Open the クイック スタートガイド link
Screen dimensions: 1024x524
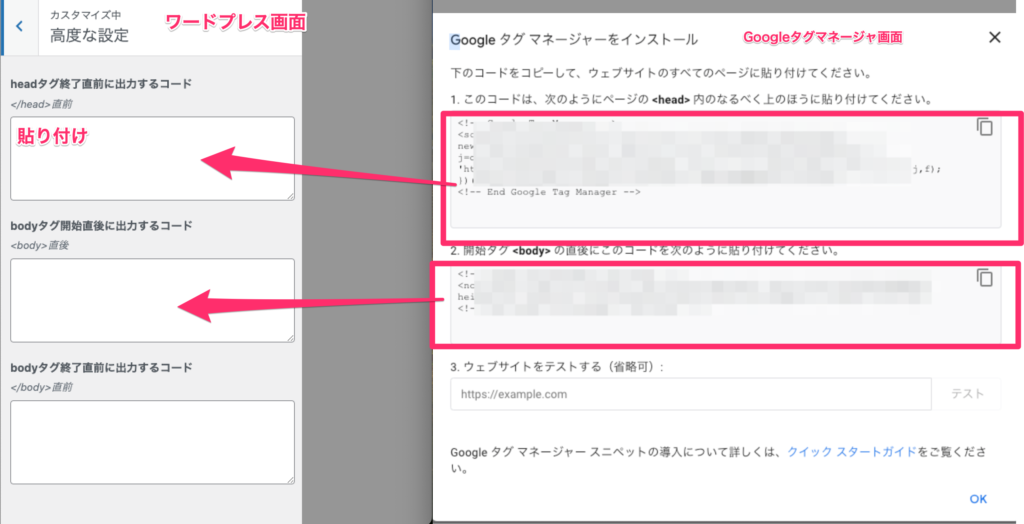[x=852, y=451]
